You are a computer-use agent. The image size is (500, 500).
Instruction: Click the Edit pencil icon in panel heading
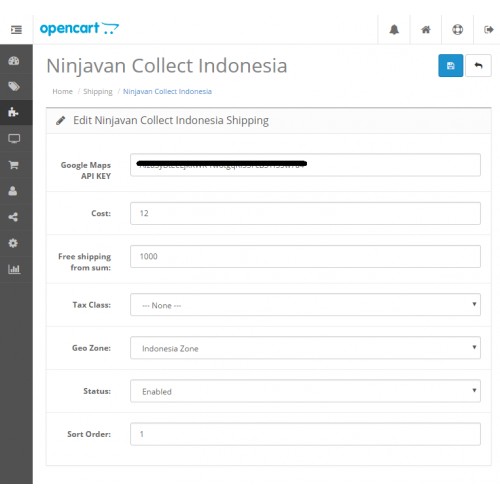point(61,121)
